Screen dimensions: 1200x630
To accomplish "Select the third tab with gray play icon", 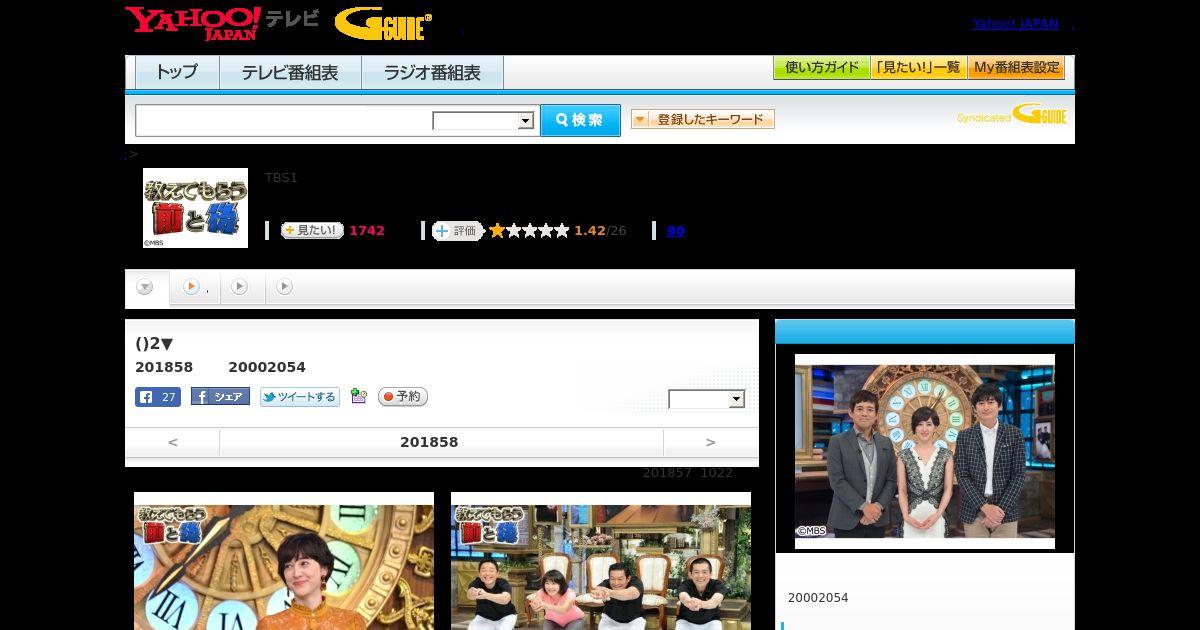I will pyautogui.click(x=240, y=287).
